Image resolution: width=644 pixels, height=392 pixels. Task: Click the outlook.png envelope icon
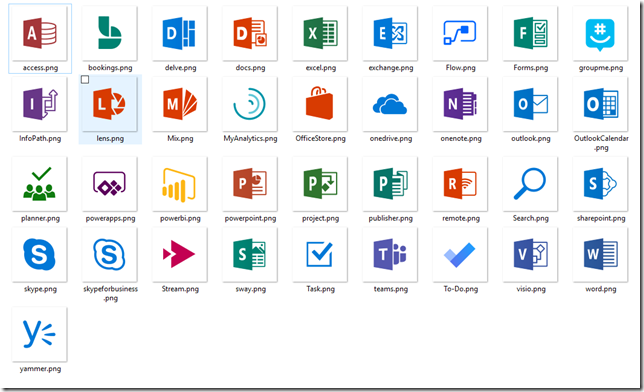(x=531, y=104)
